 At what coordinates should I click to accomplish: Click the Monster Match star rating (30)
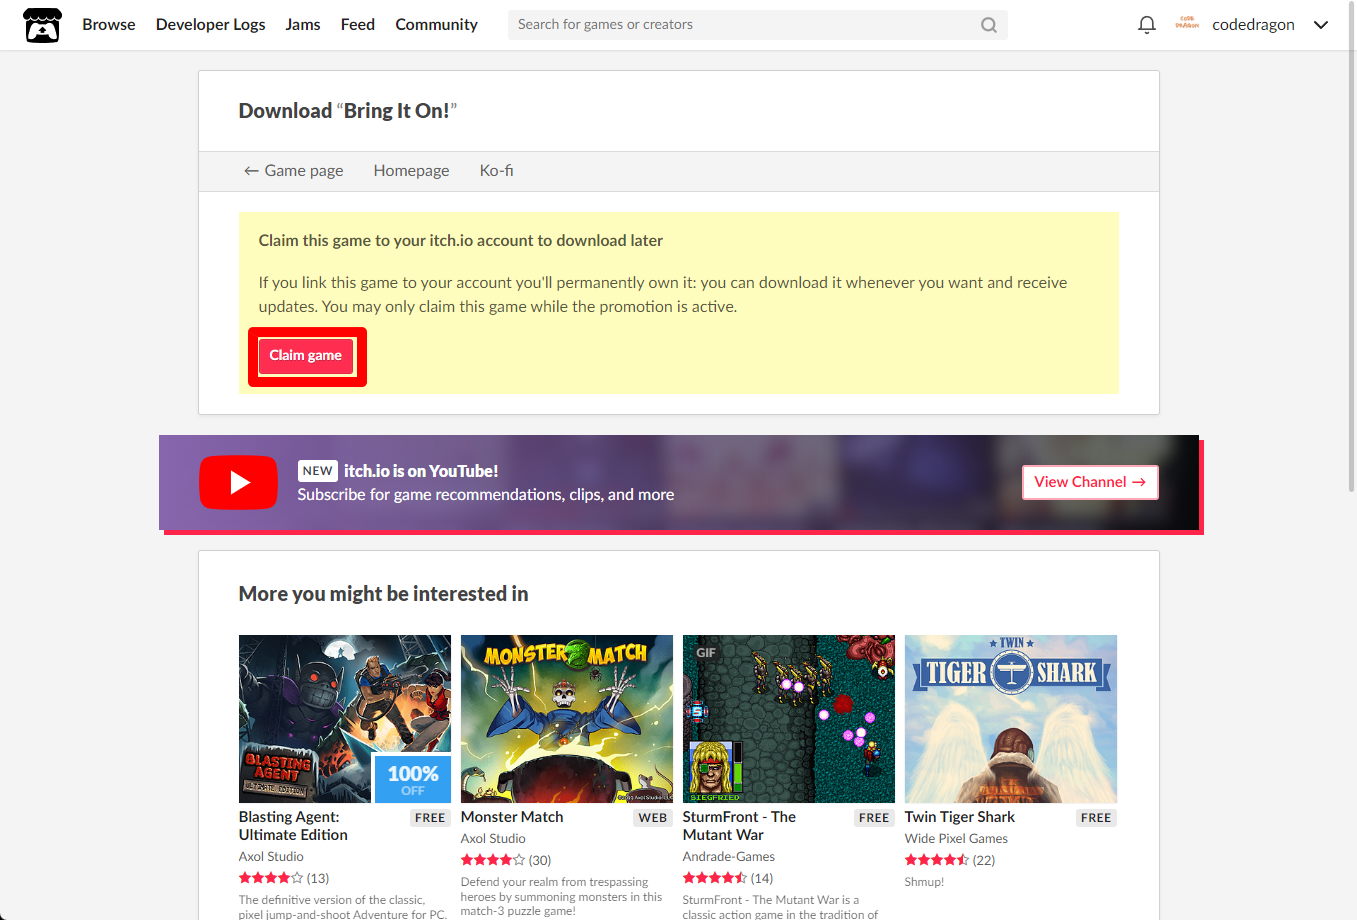click(x=506, y=860)
